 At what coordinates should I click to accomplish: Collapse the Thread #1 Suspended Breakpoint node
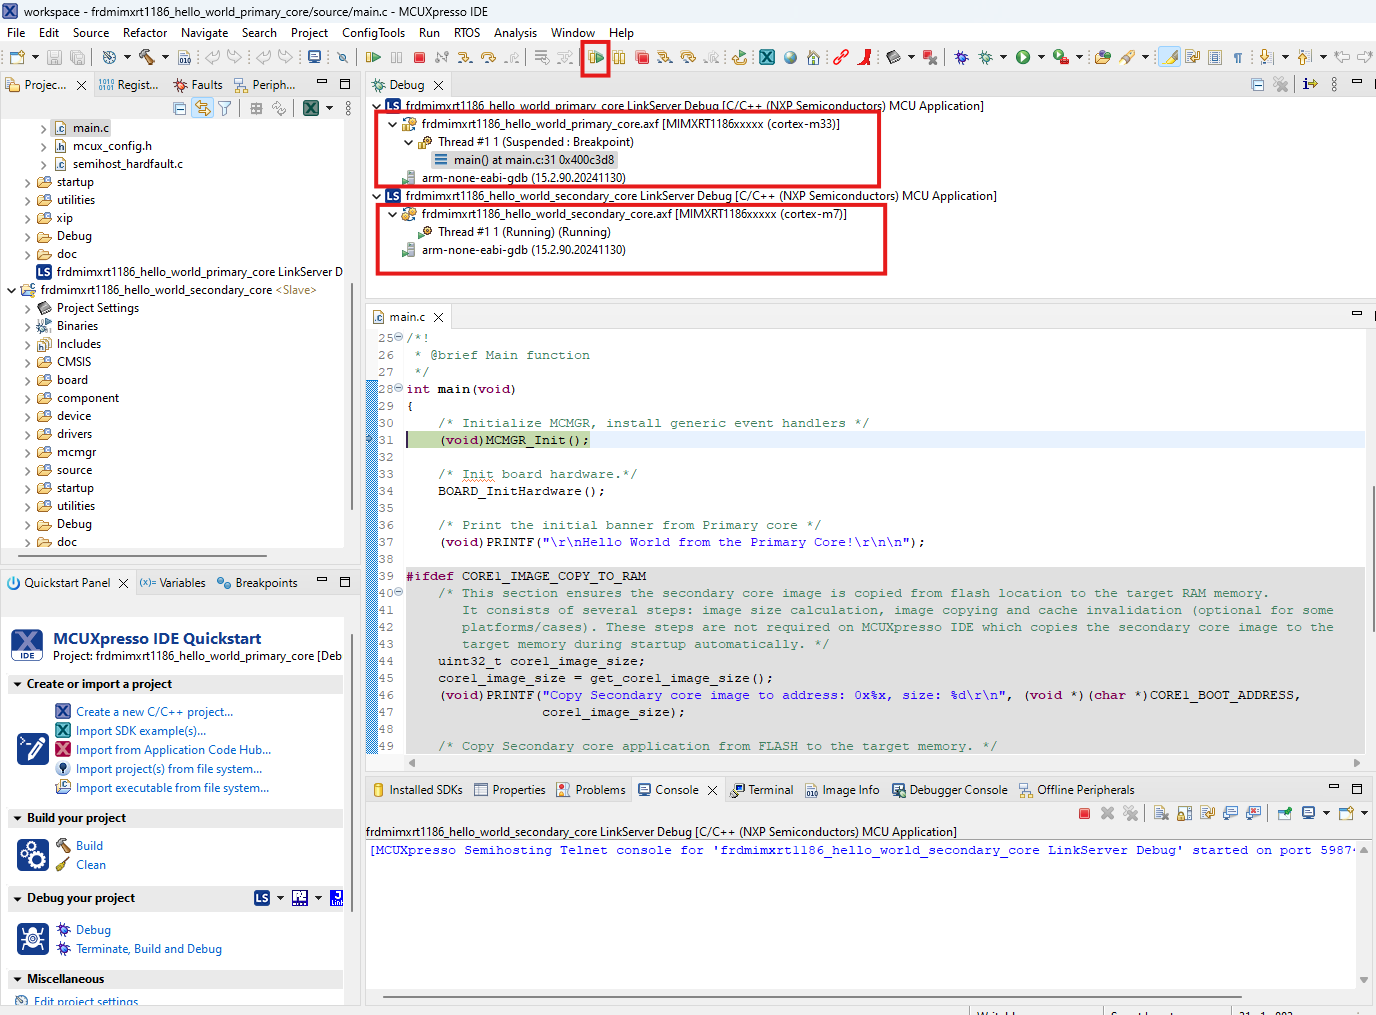[x=408, y=142]
